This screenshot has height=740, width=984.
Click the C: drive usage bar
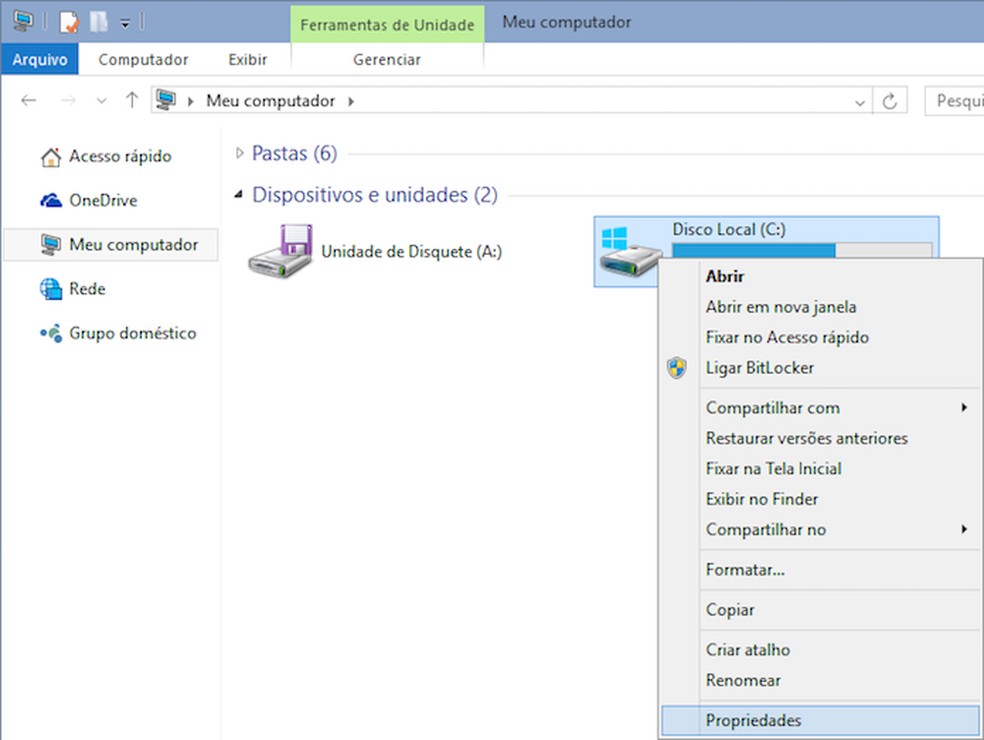802,250
